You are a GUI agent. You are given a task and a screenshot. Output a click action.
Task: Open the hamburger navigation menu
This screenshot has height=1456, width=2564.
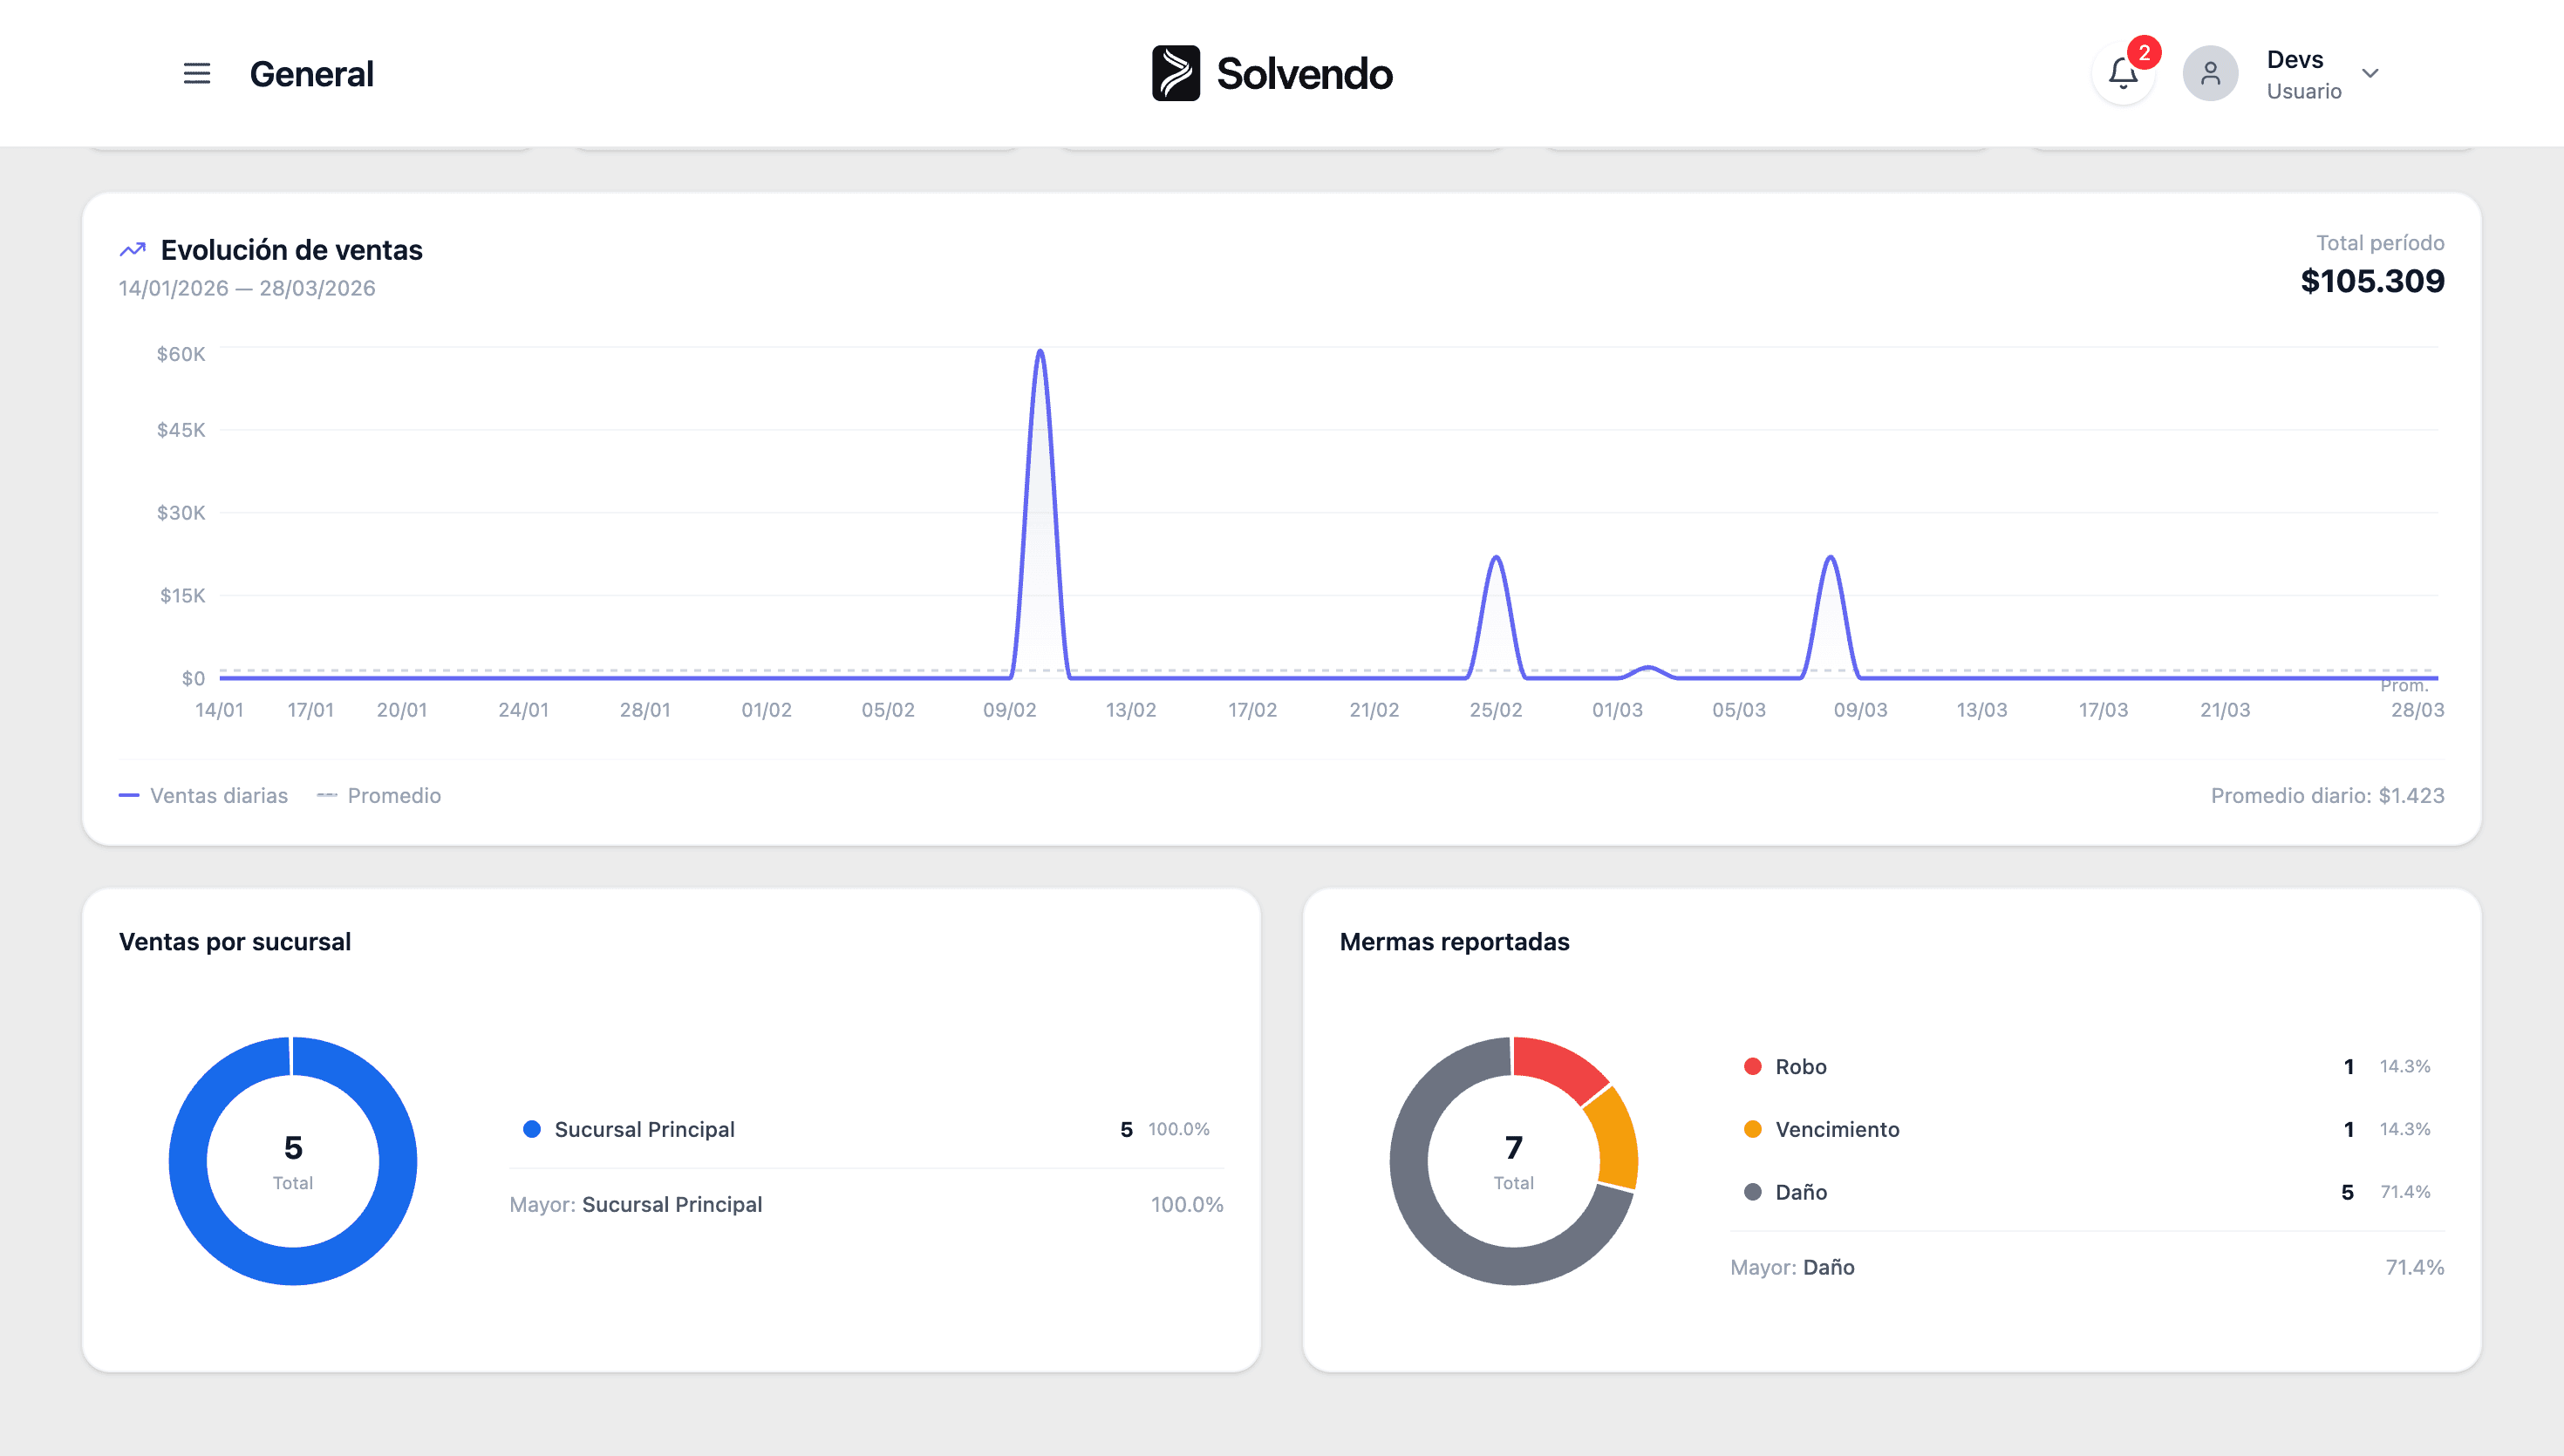click(x=196, y=73)
